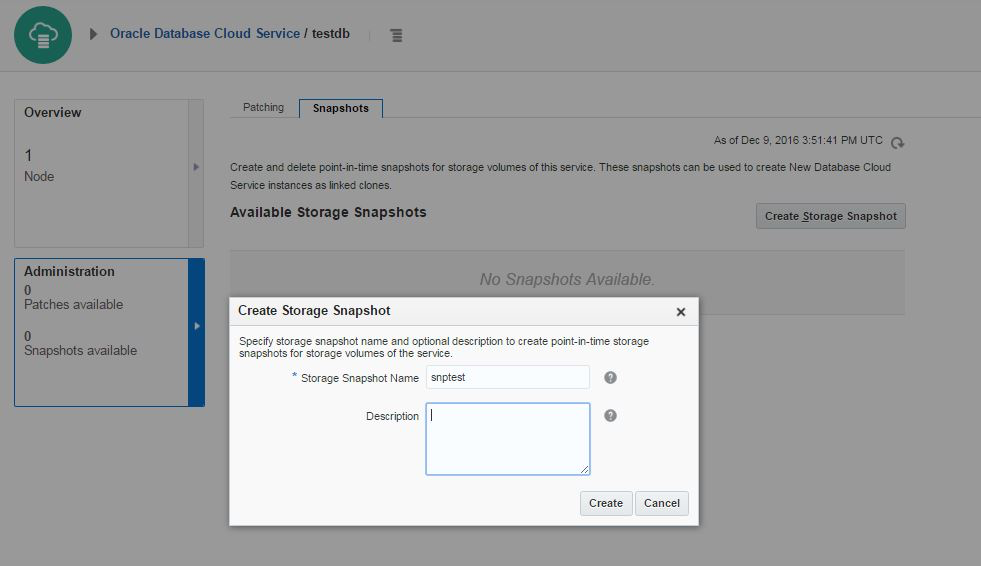Open the testdb hamburger menu icon
This screenshot has height=566, width=981.
pos(396,35)
